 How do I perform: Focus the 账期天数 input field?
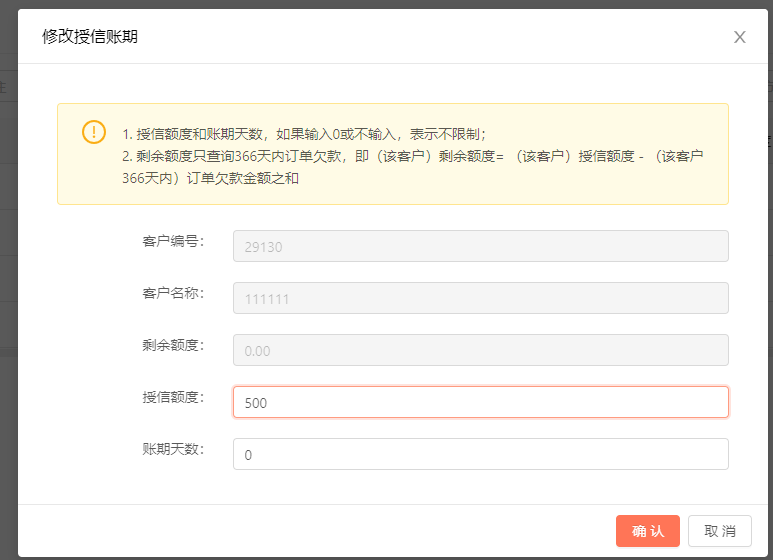pyautogui.click(x=481, y=454)
